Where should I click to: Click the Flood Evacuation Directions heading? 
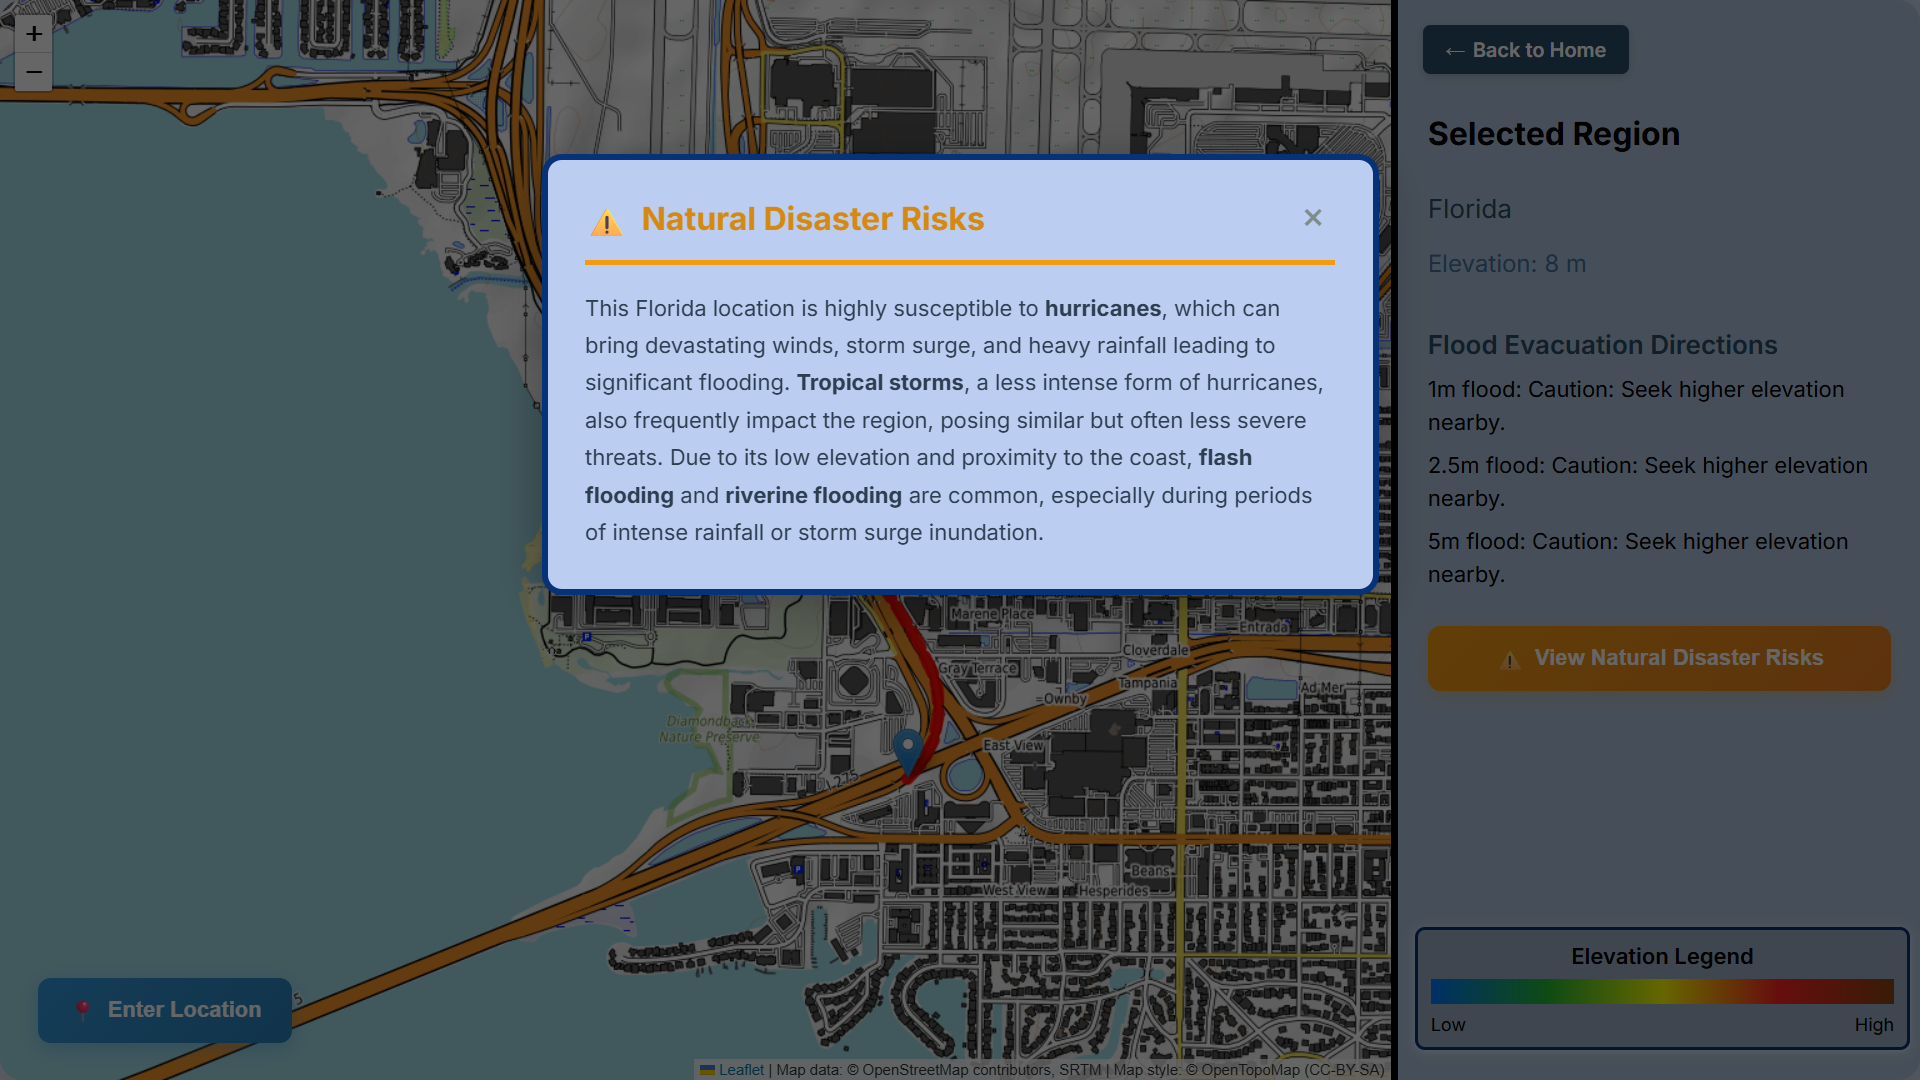pyautogui.click(x=1602, y=345)
